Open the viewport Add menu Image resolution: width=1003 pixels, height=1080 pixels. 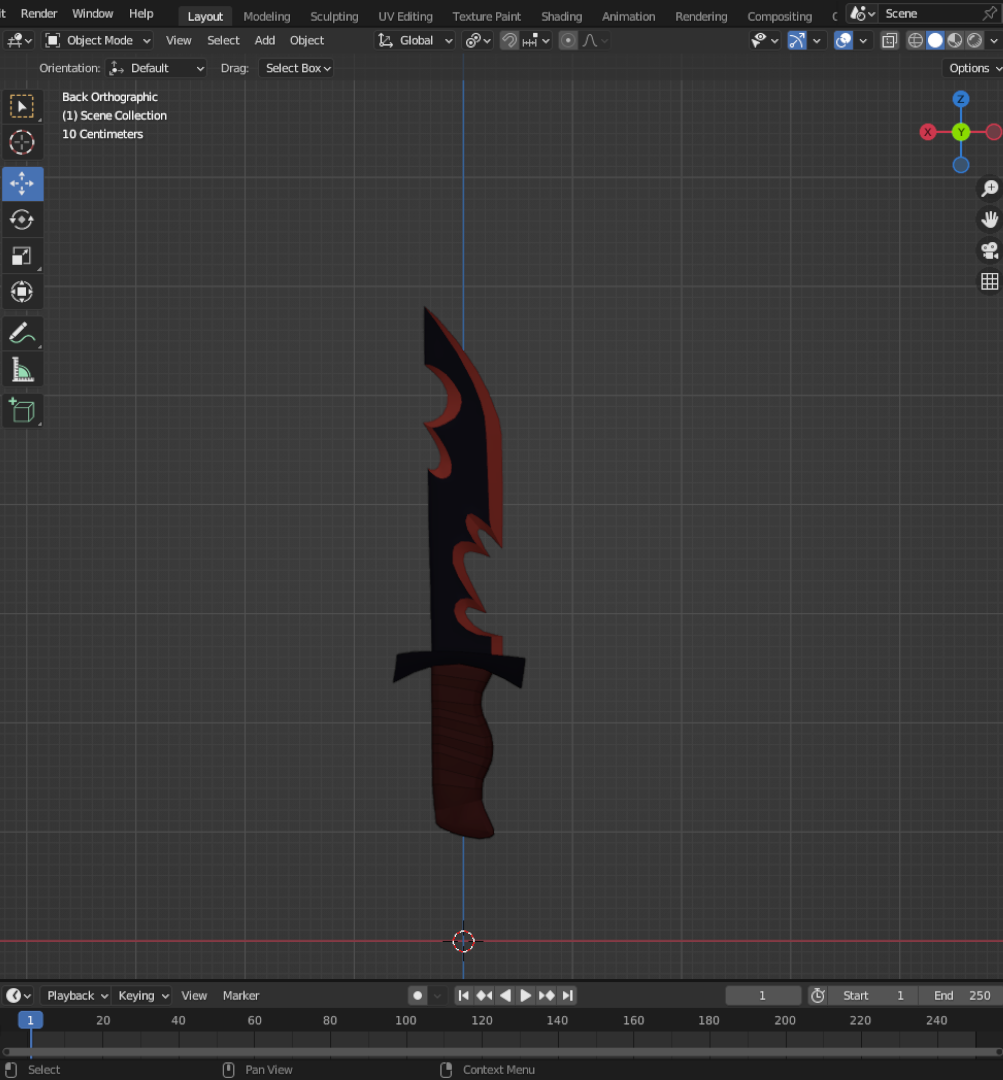coord(265,41)
